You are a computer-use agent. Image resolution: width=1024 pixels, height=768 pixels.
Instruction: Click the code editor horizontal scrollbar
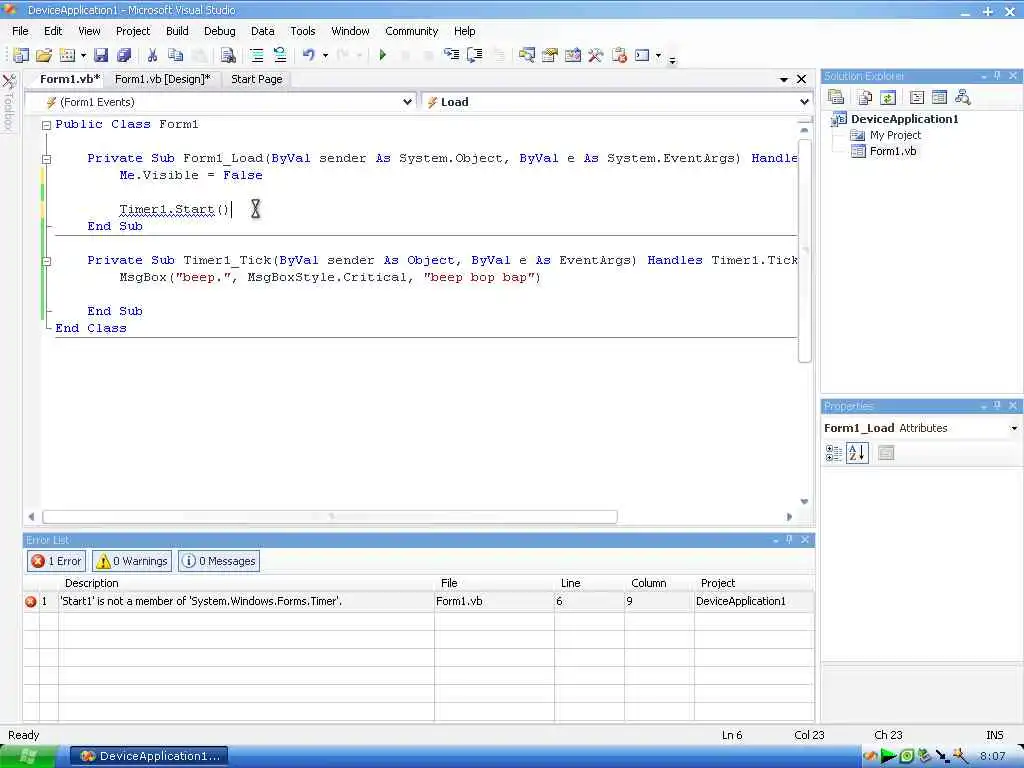(x=330, y=517)
